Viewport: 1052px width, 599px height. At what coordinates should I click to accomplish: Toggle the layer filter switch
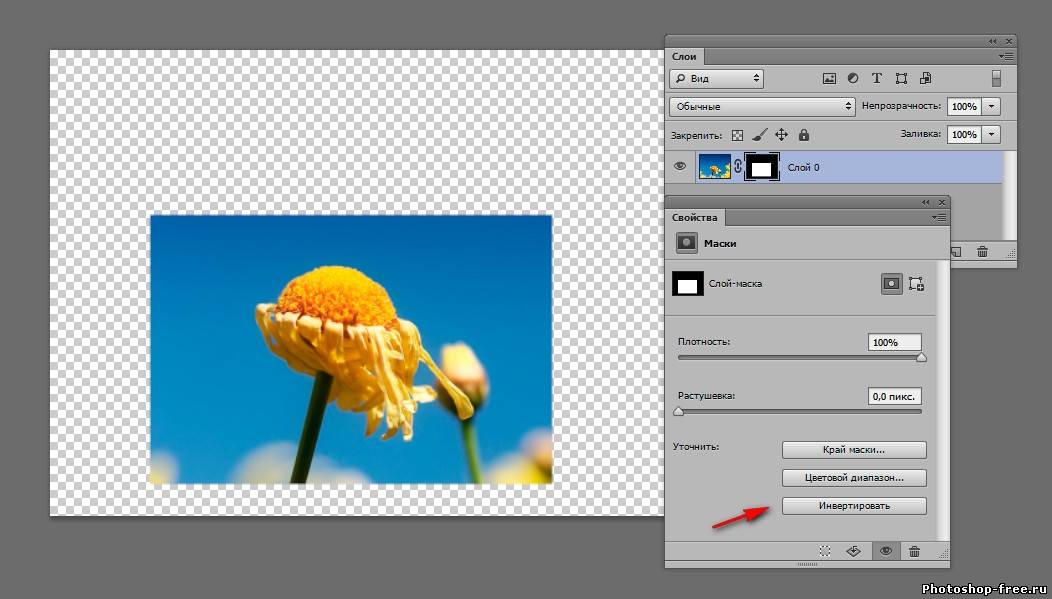coord(996,78)
